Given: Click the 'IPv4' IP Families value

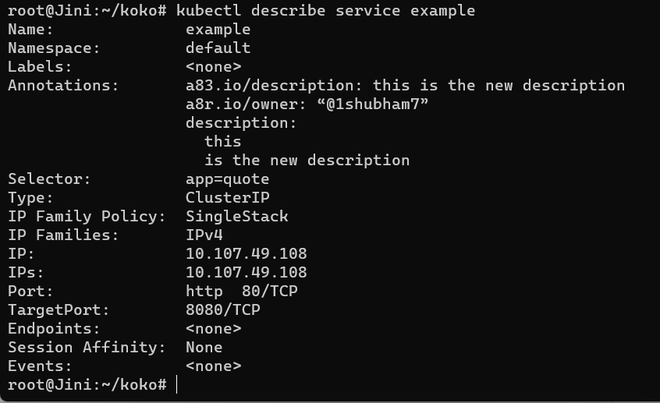Looking at the screenshot, I should point(204,235).
